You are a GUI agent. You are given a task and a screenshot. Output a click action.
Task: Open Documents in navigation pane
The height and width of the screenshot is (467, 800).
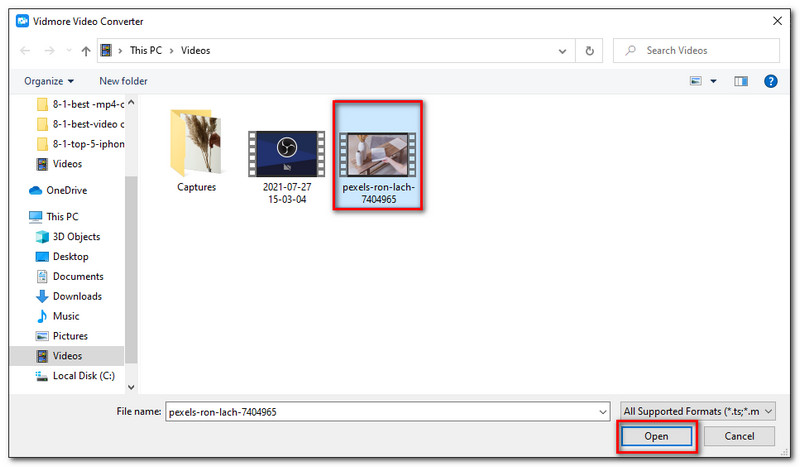69,277
